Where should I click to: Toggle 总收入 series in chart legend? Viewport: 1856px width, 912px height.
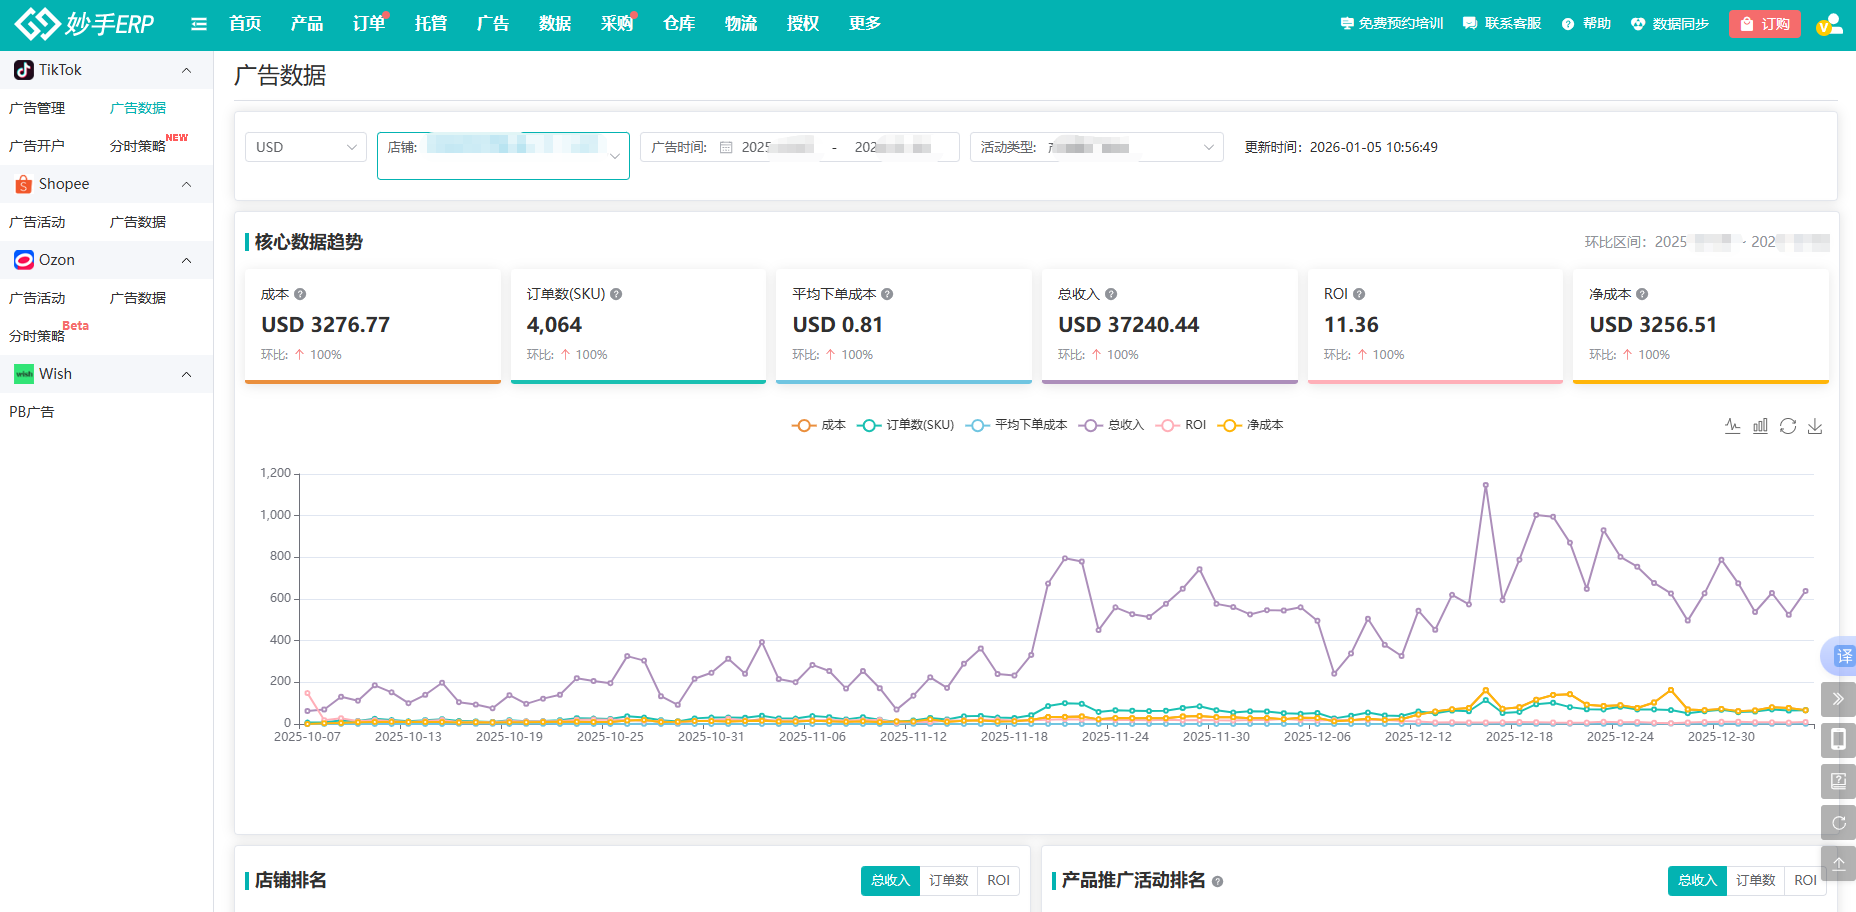coord(1111,425)
